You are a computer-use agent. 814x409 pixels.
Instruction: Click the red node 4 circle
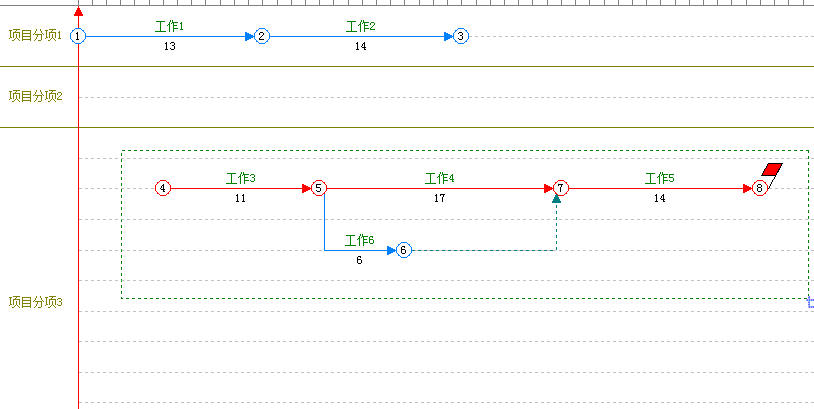tap(163, 188)
